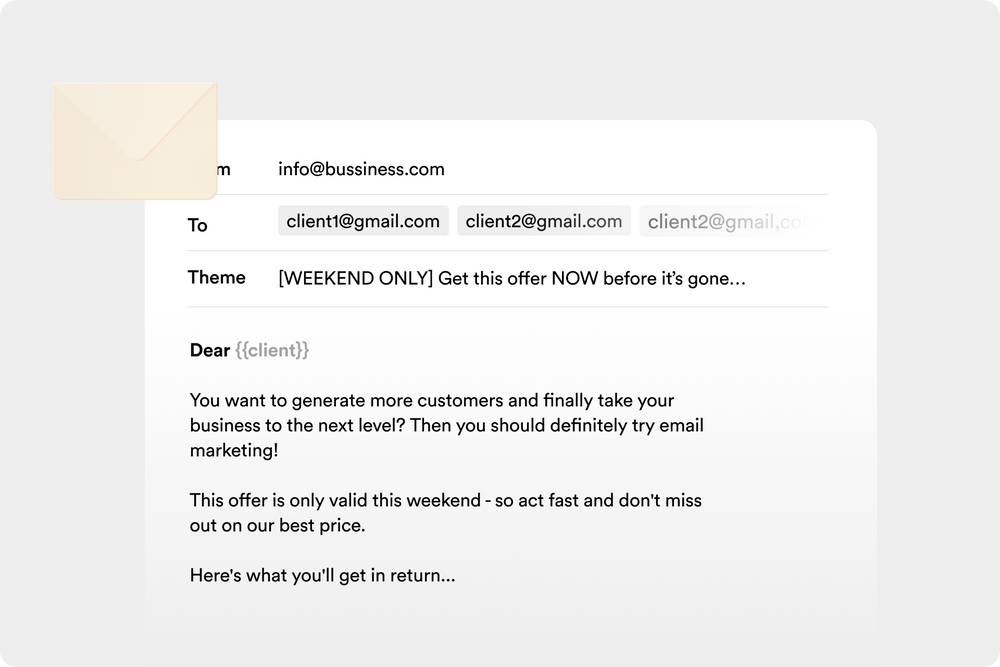Image resolution: width=1000 pixels, height=667 pixels.
Task: Focus the Theme subject line text
Action: coord(511,279)
